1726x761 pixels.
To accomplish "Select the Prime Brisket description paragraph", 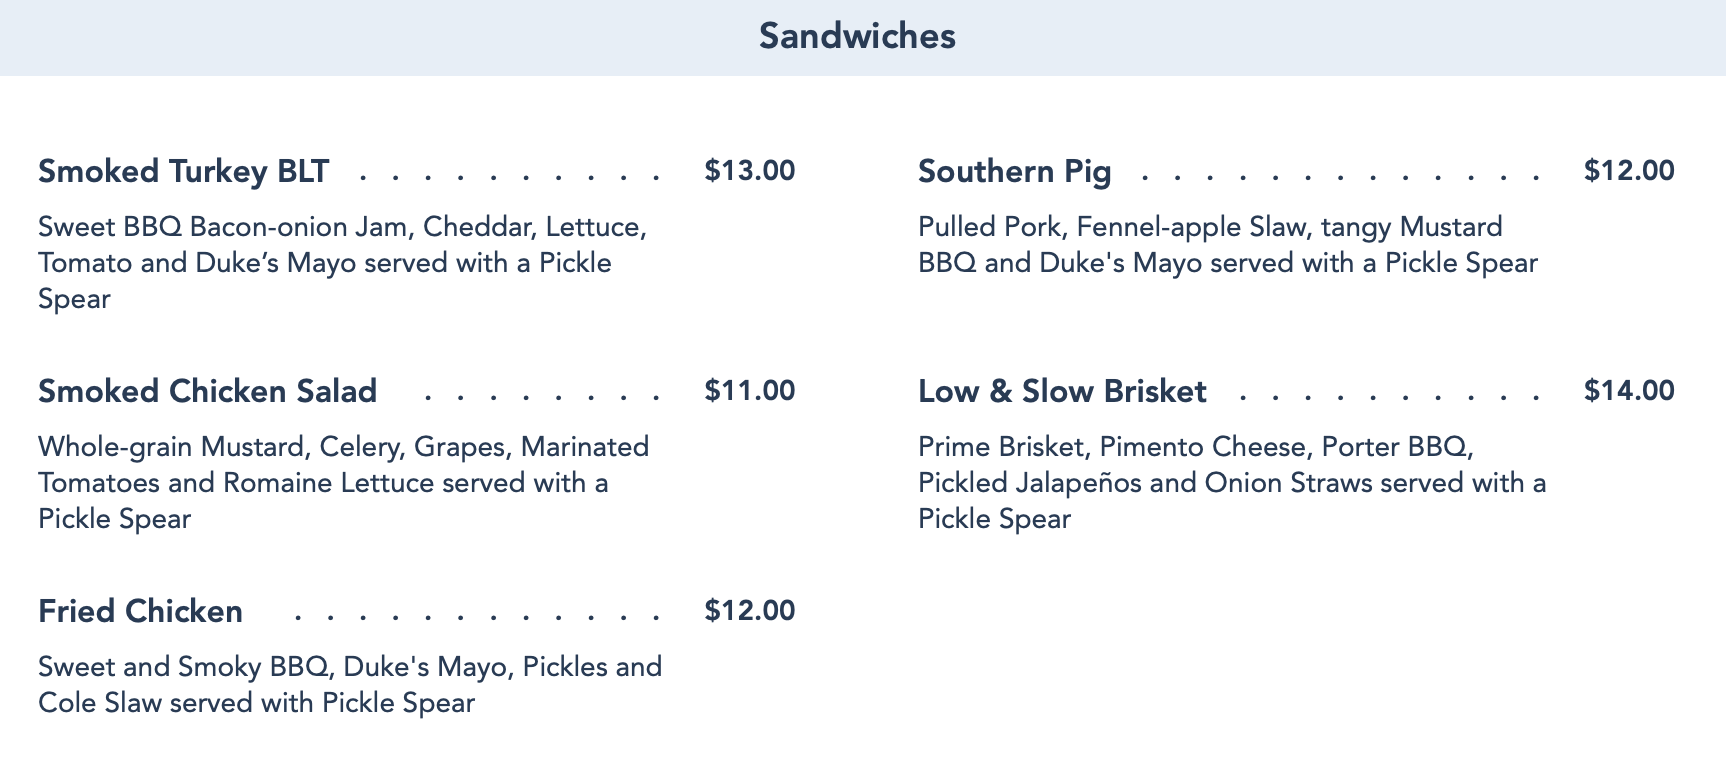I will point(1231,483).
